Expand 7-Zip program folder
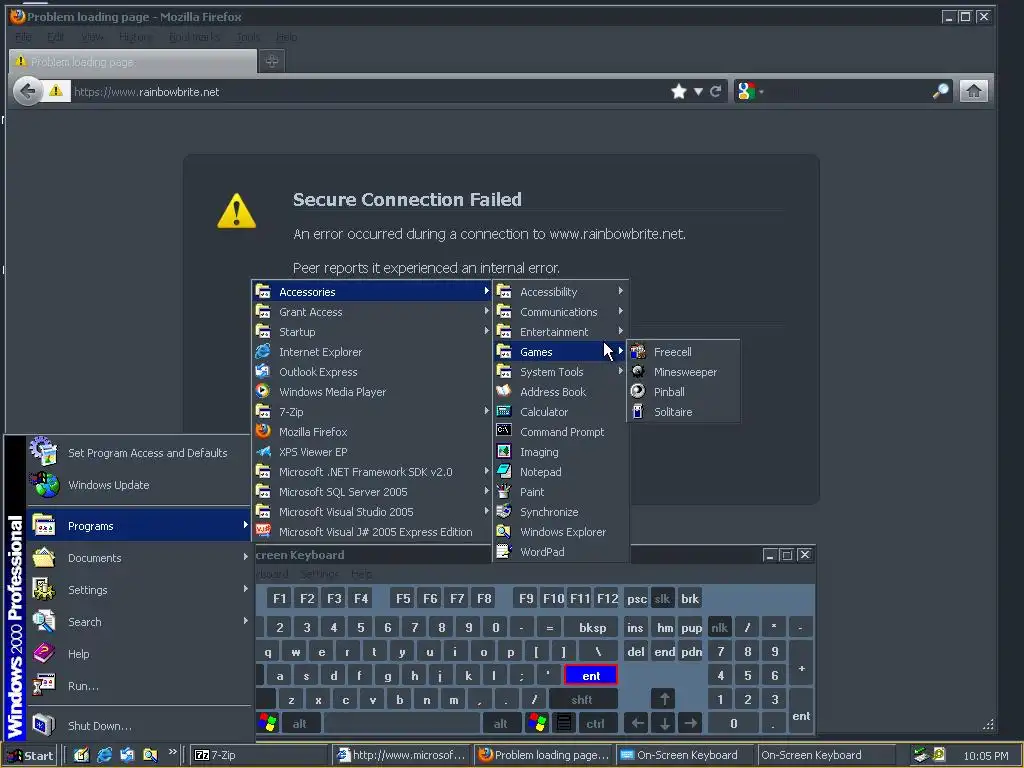Viewport: 1024px width, 768px height. 372,412
